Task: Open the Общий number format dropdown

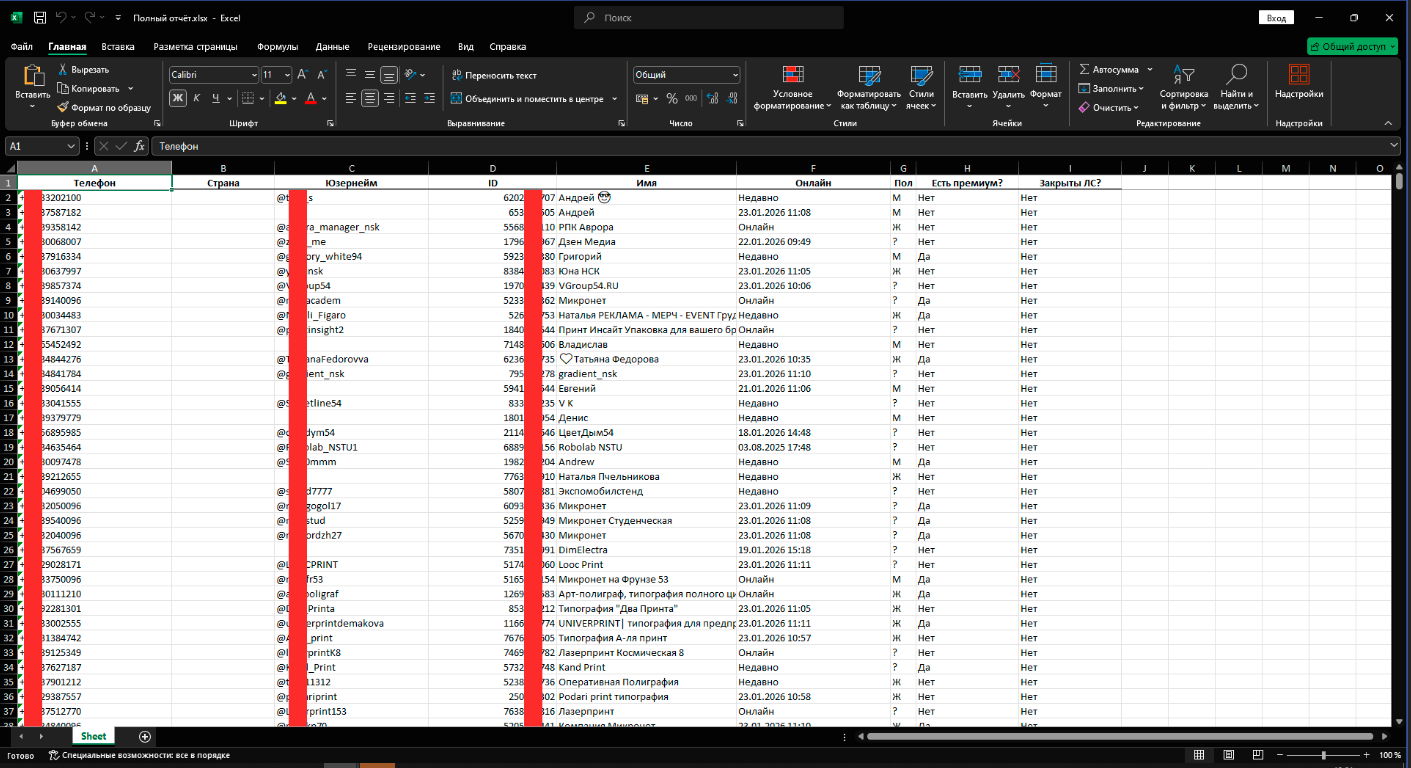Action: (735, 75)
